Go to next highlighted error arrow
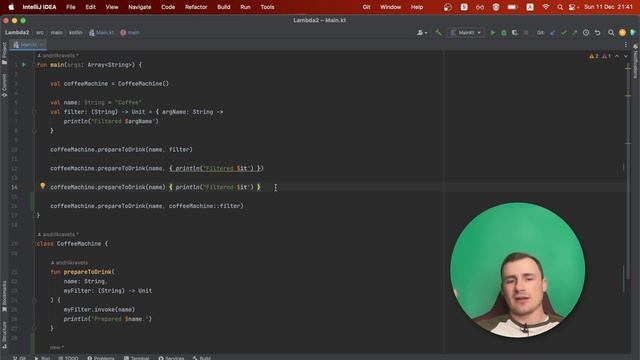 (x=626, y=56)
